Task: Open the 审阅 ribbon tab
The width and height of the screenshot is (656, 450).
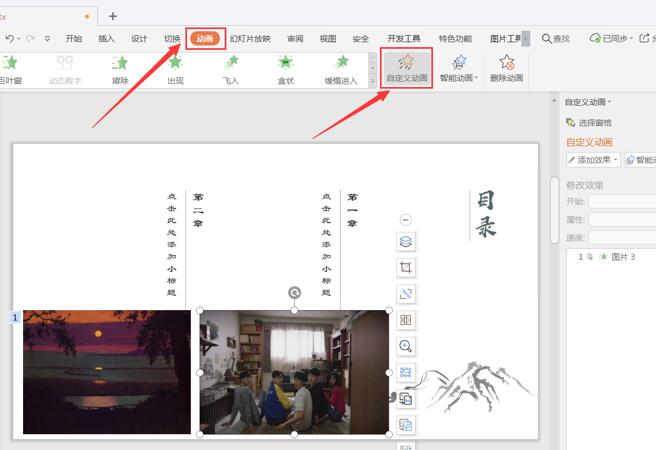Action: pyautogui.click(x=295, y=38)
